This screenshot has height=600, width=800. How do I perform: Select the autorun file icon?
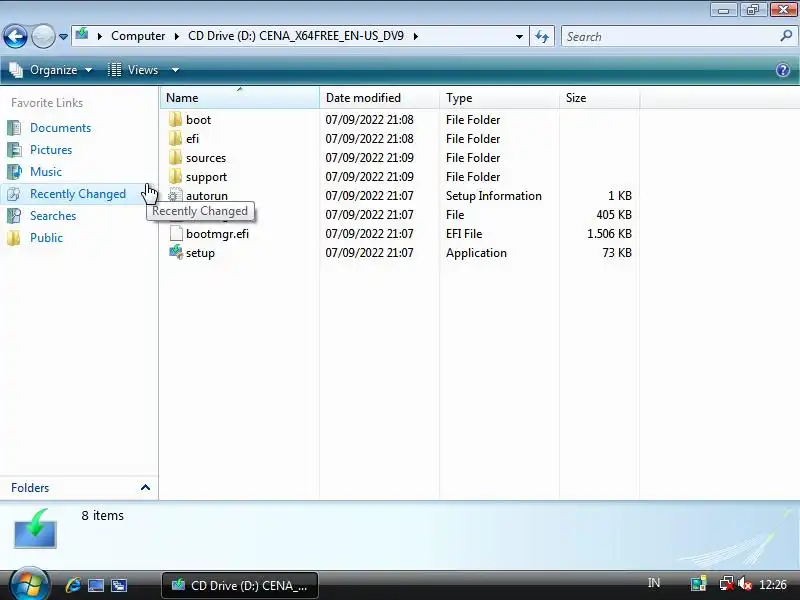coord(176,195)
